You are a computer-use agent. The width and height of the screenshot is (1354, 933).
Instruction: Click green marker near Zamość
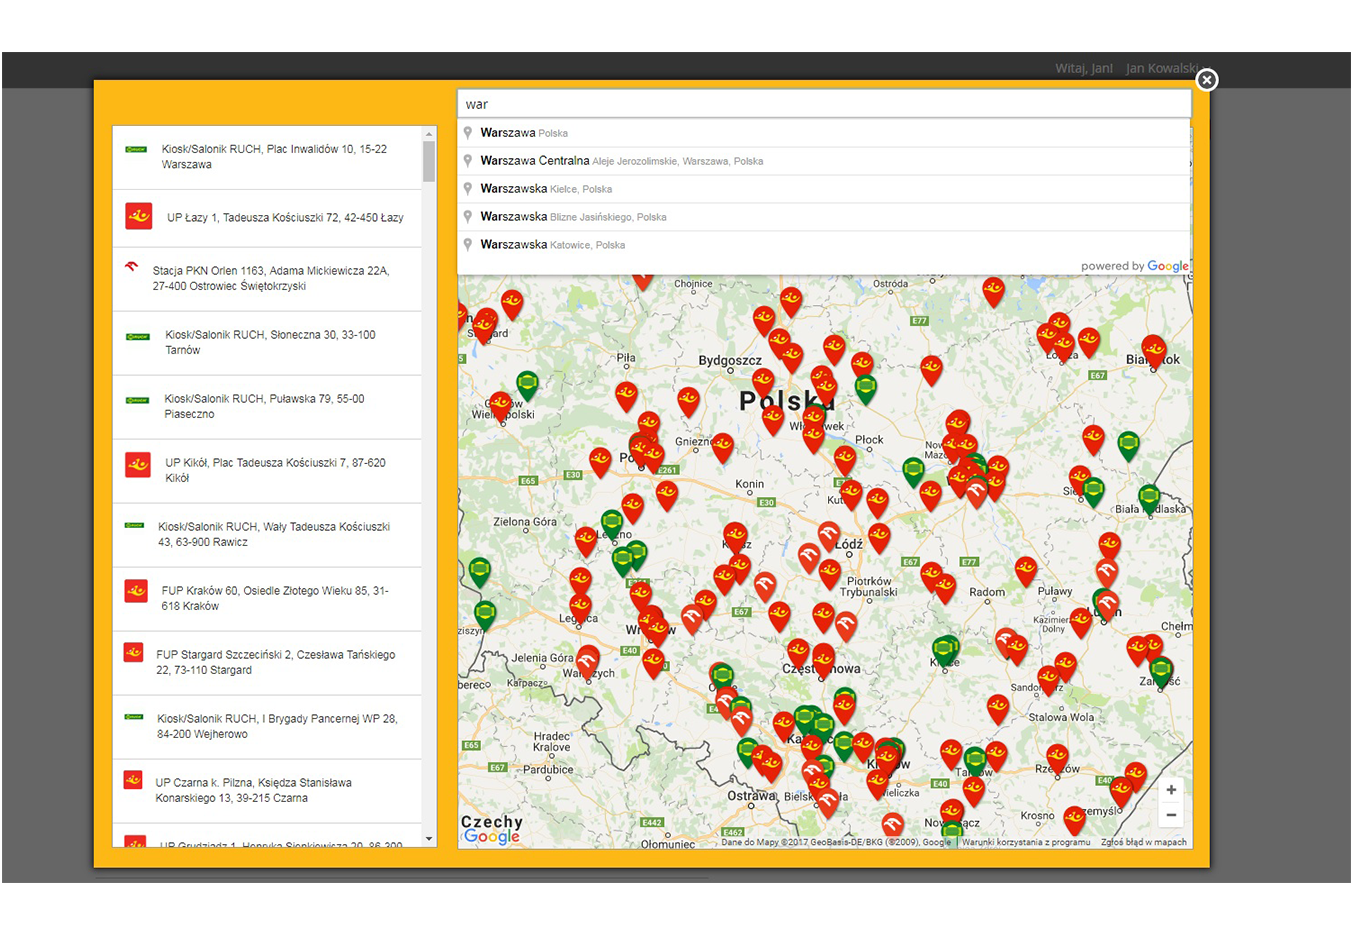pos(1161,670)
